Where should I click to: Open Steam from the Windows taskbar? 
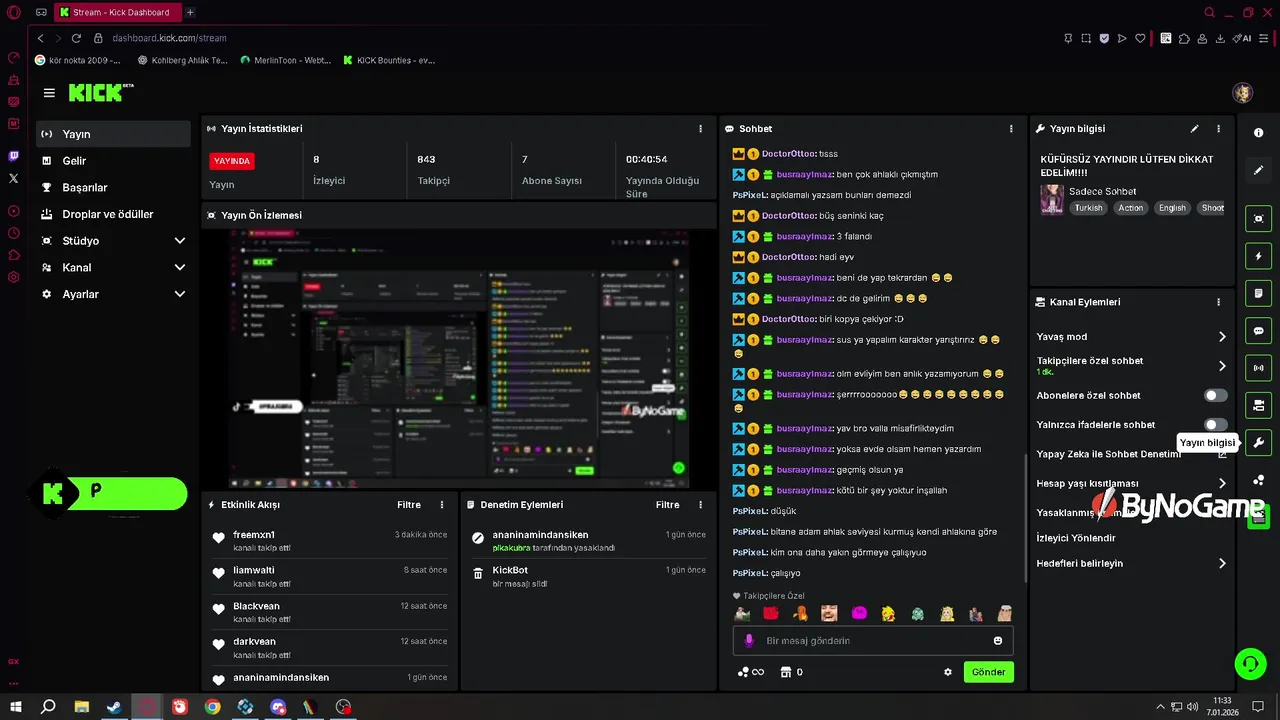(x=114, y=707)
